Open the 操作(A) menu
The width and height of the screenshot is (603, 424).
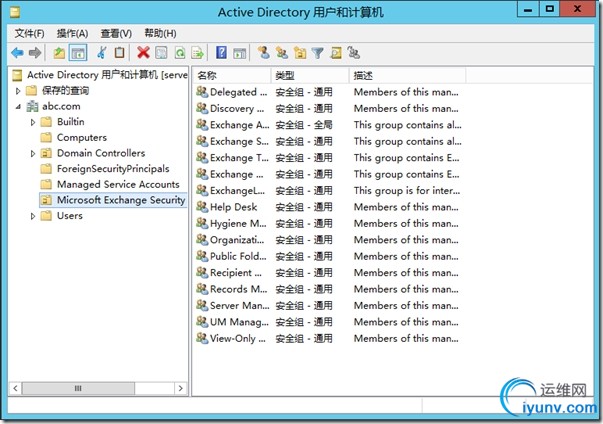pyautogui.click(x=72, y=34)
